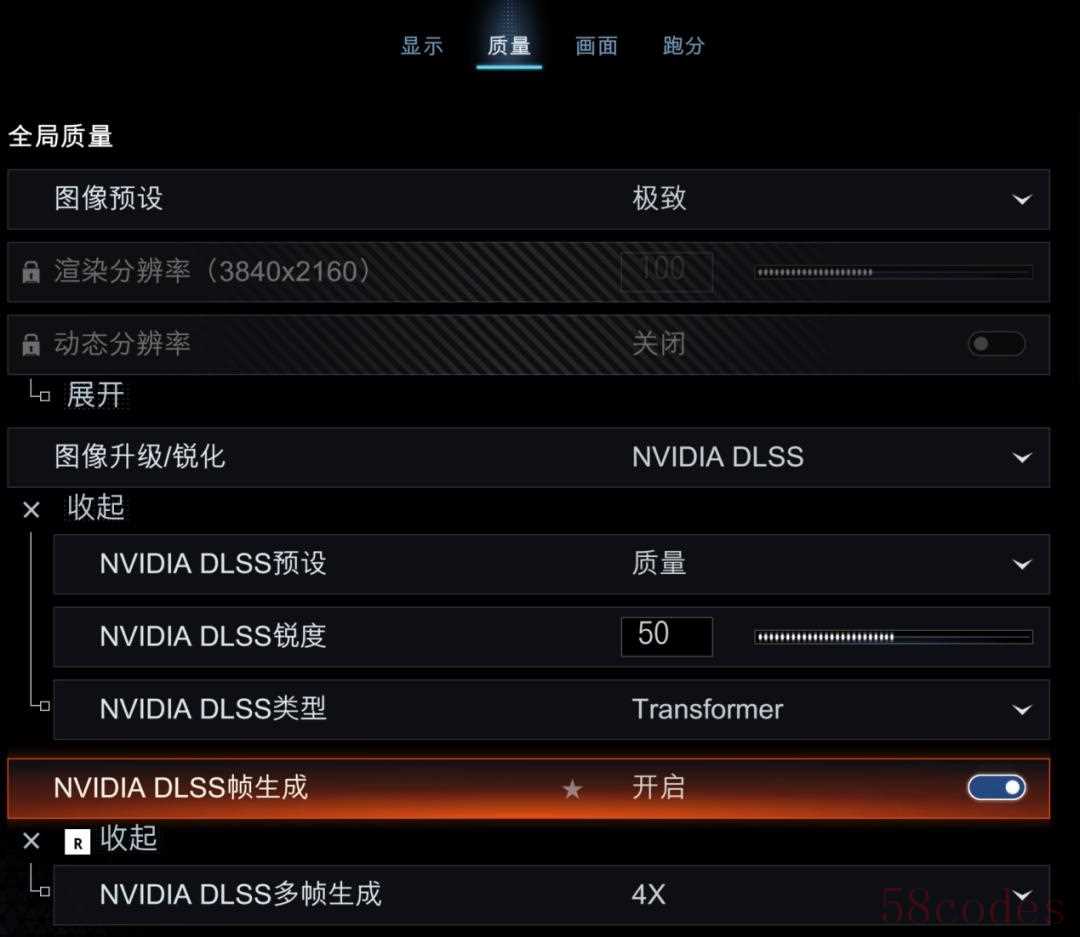Click the lock icon beside 动态分辨率
Screen dimensions: 1080x937
pyautogui.click(x=31, y=344)
